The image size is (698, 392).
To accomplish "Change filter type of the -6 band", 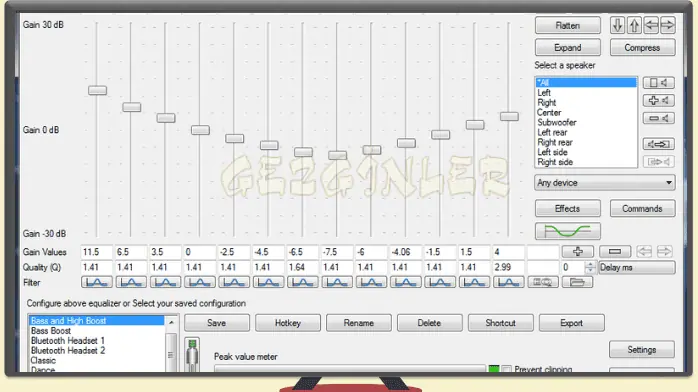I will [x=371, y=282].
